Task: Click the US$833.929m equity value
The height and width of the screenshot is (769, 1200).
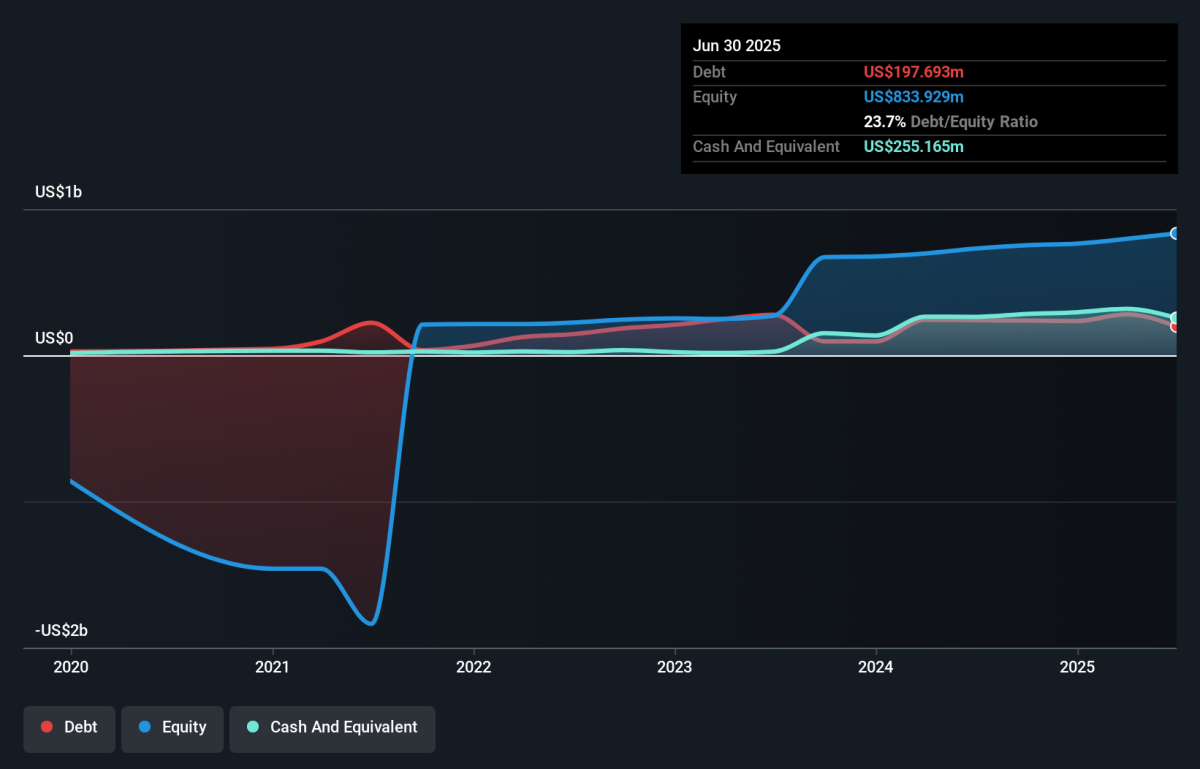Action: (x=914, y=97)
